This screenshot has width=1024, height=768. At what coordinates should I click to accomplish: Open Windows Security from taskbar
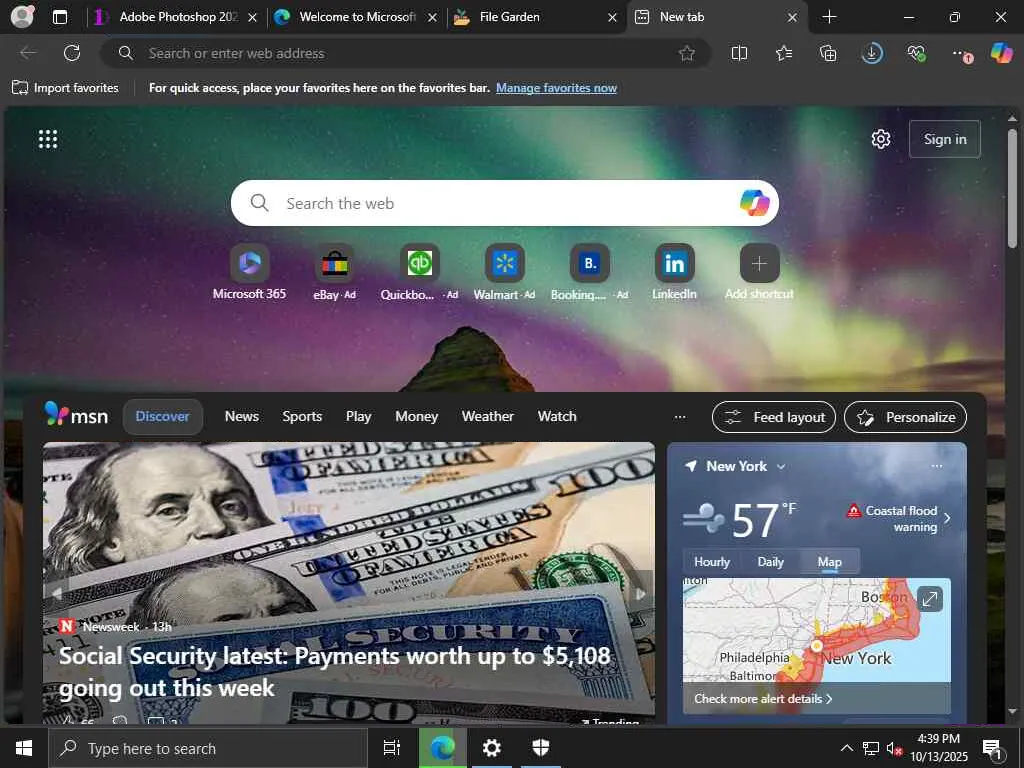tap(541, 748)
